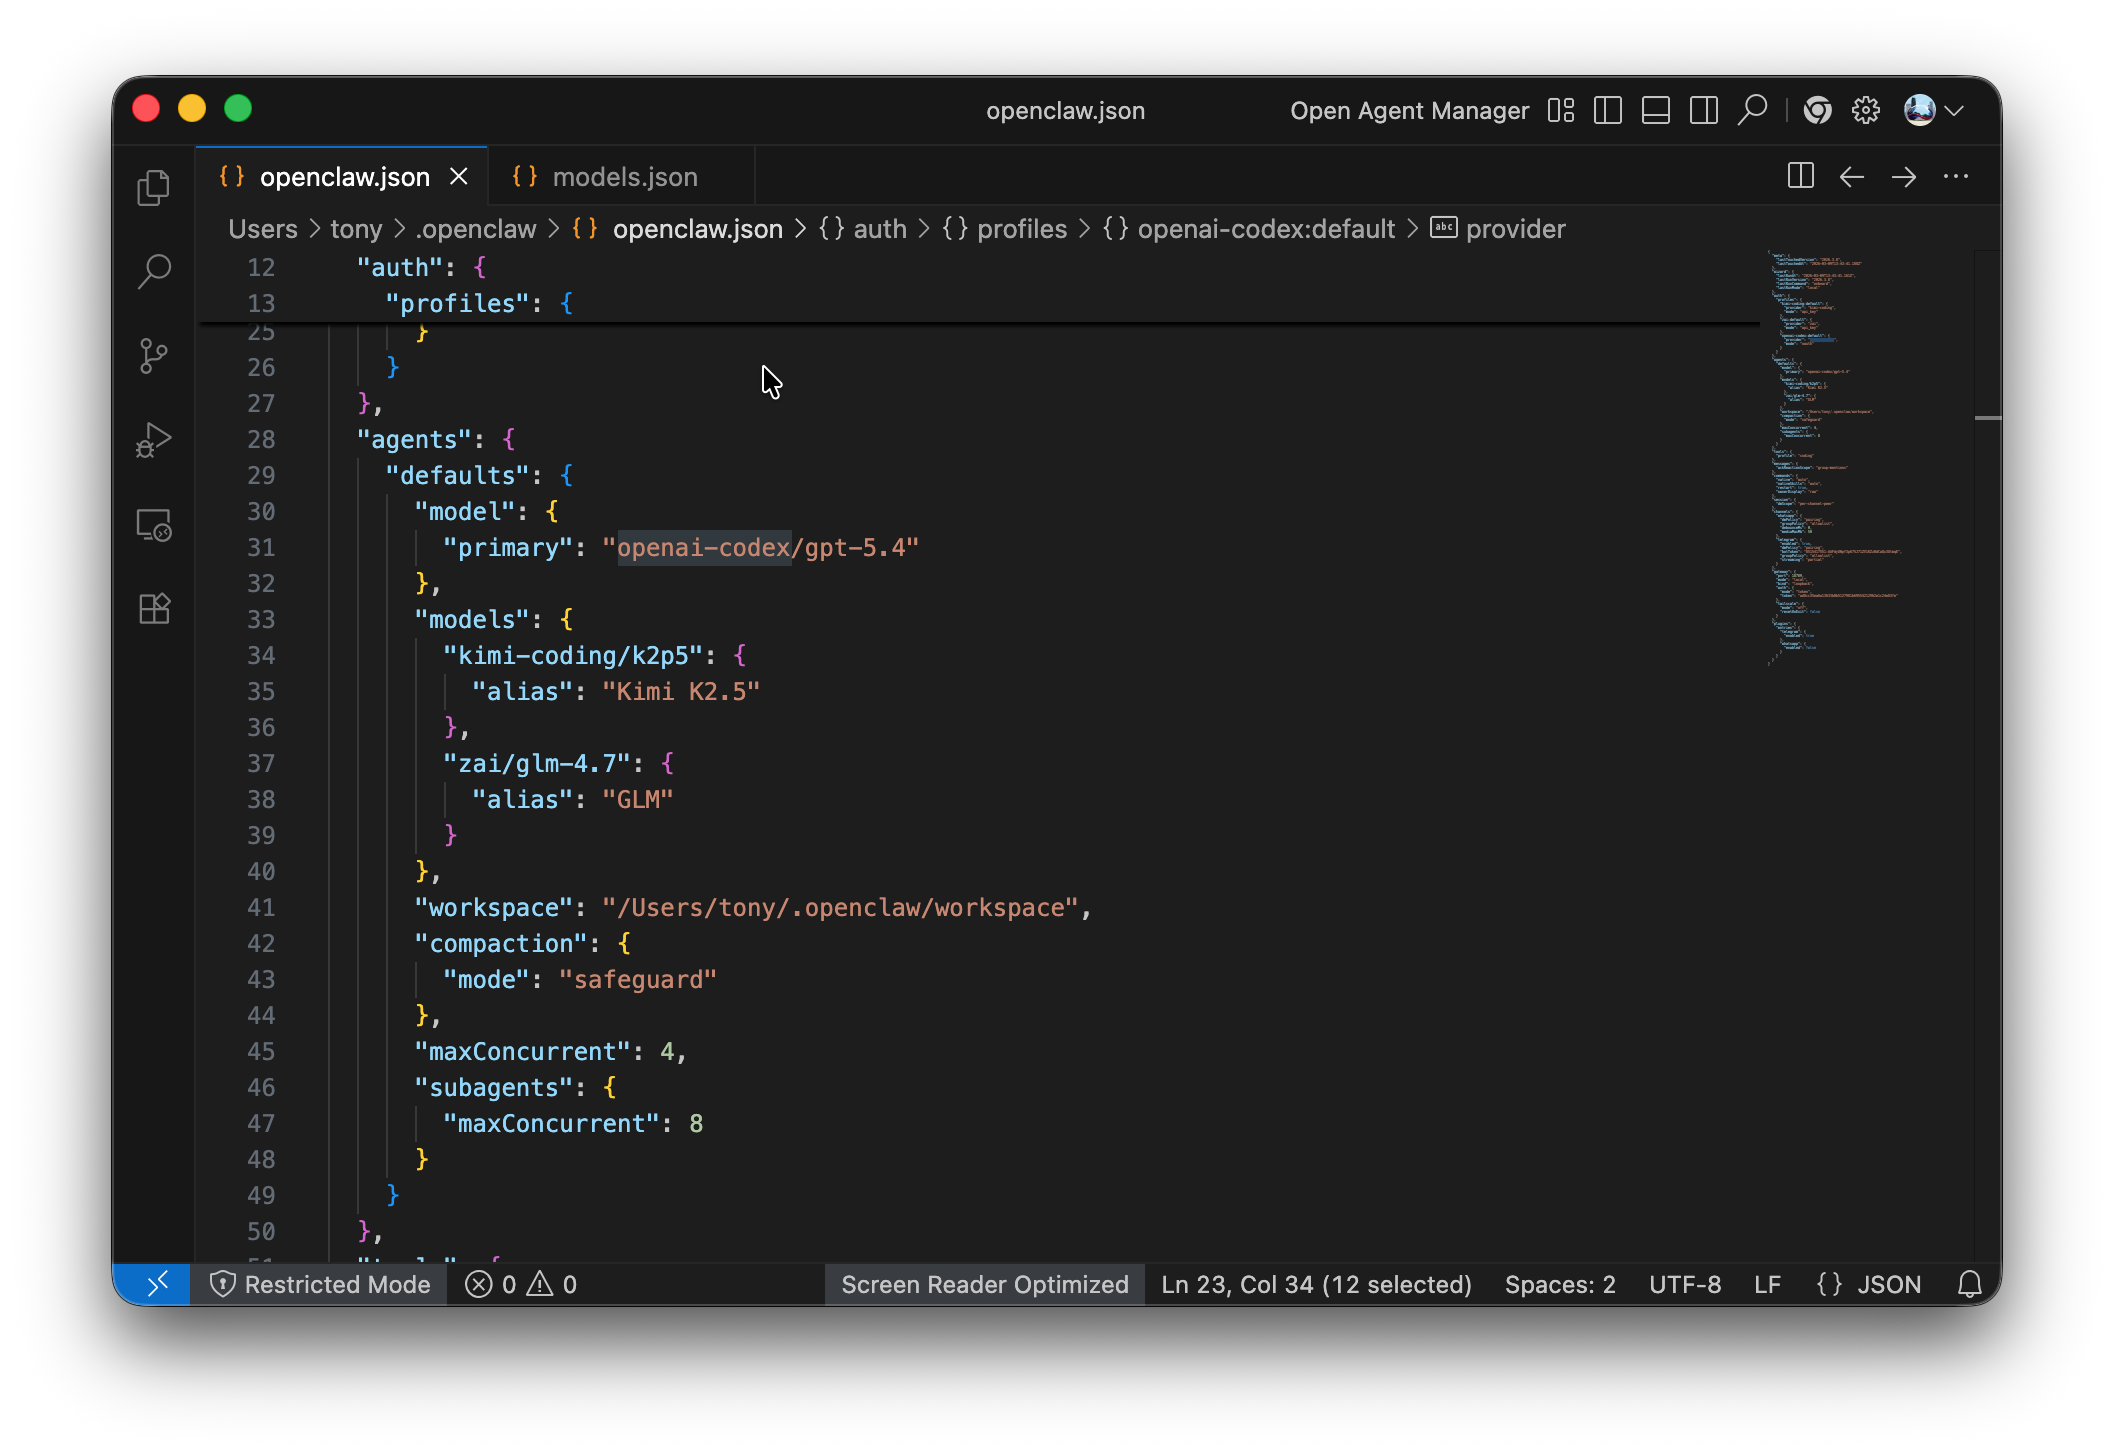
Task: Click the notifications bell in status bar
Action: (1969, 1284)
